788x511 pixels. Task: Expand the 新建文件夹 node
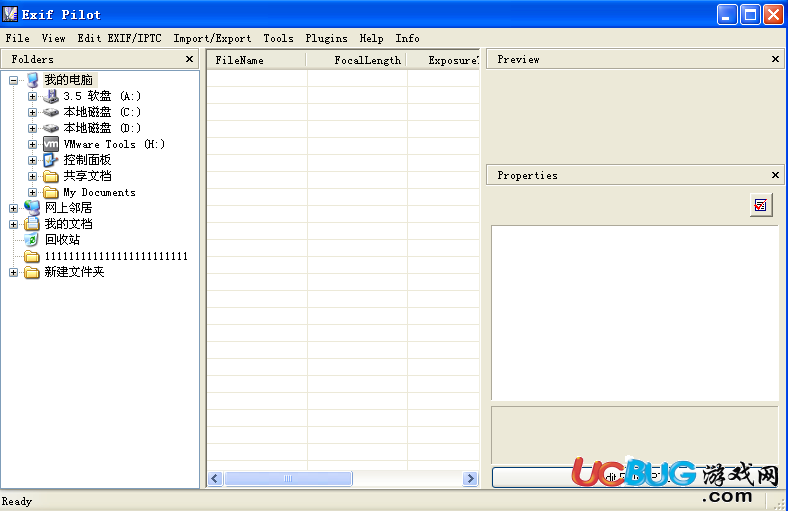coord(14,273)
